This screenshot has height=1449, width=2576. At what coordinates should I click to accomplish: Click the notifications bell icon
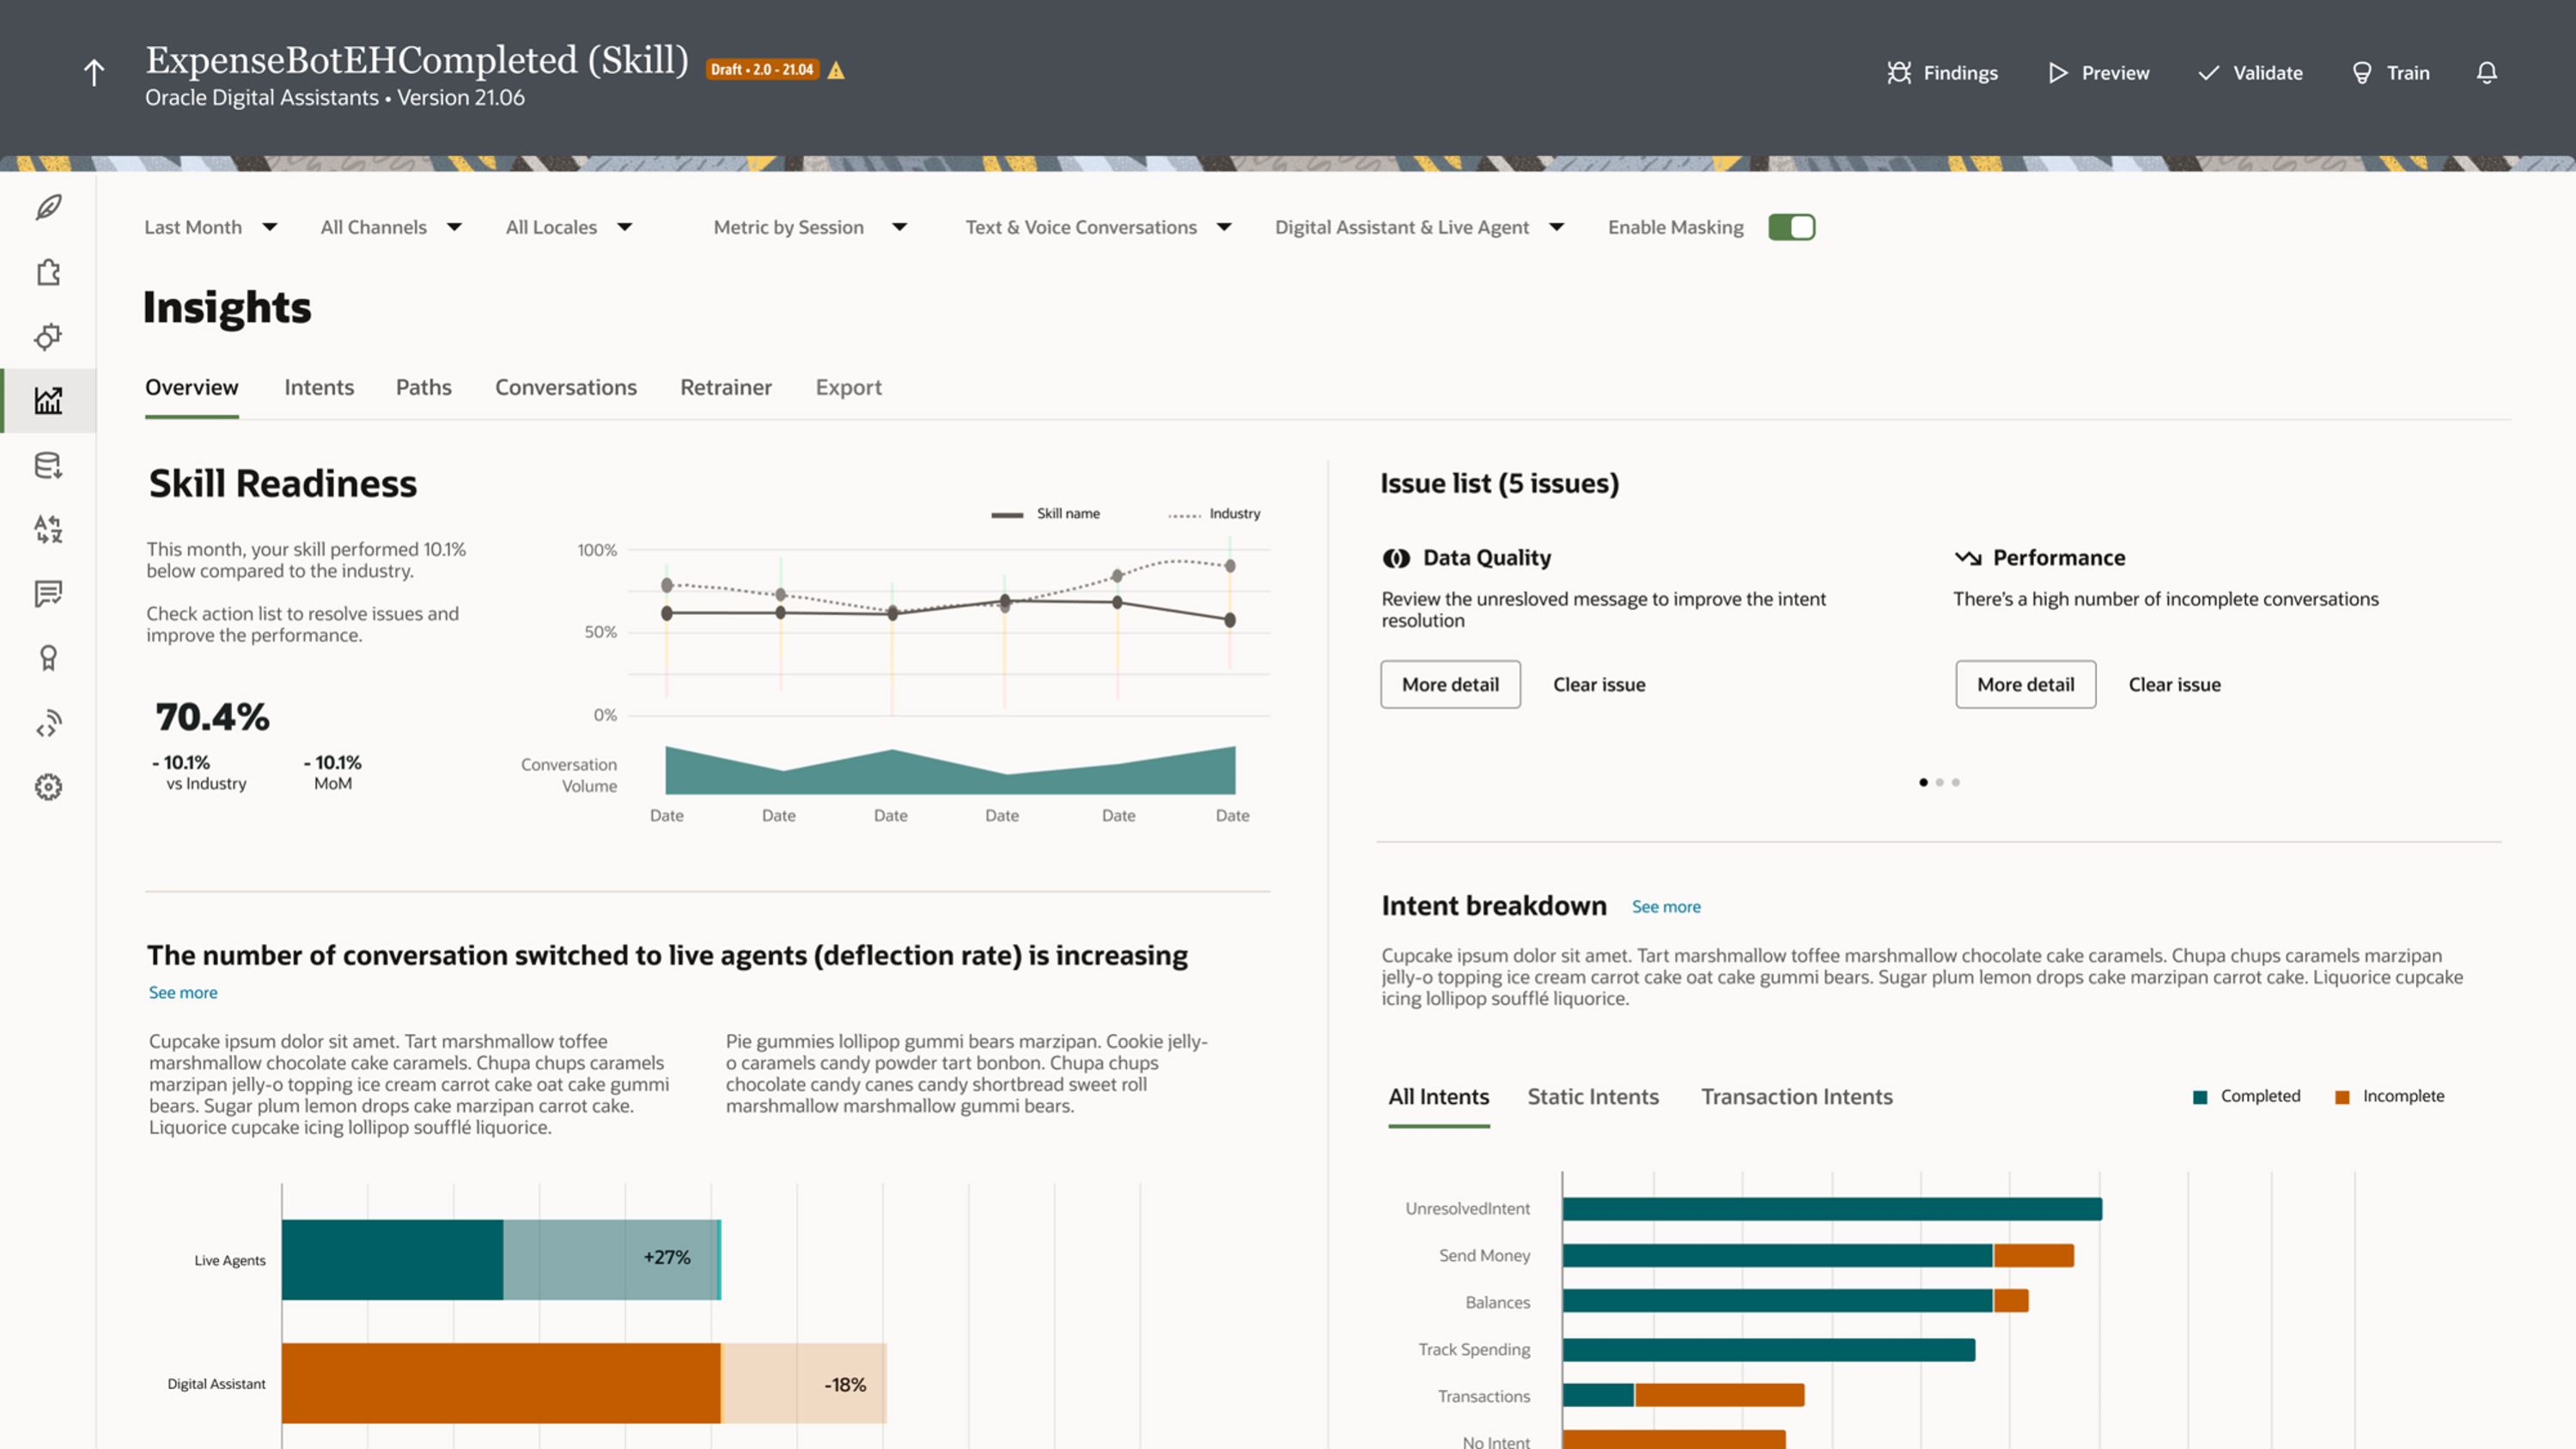coord(2486,72)
